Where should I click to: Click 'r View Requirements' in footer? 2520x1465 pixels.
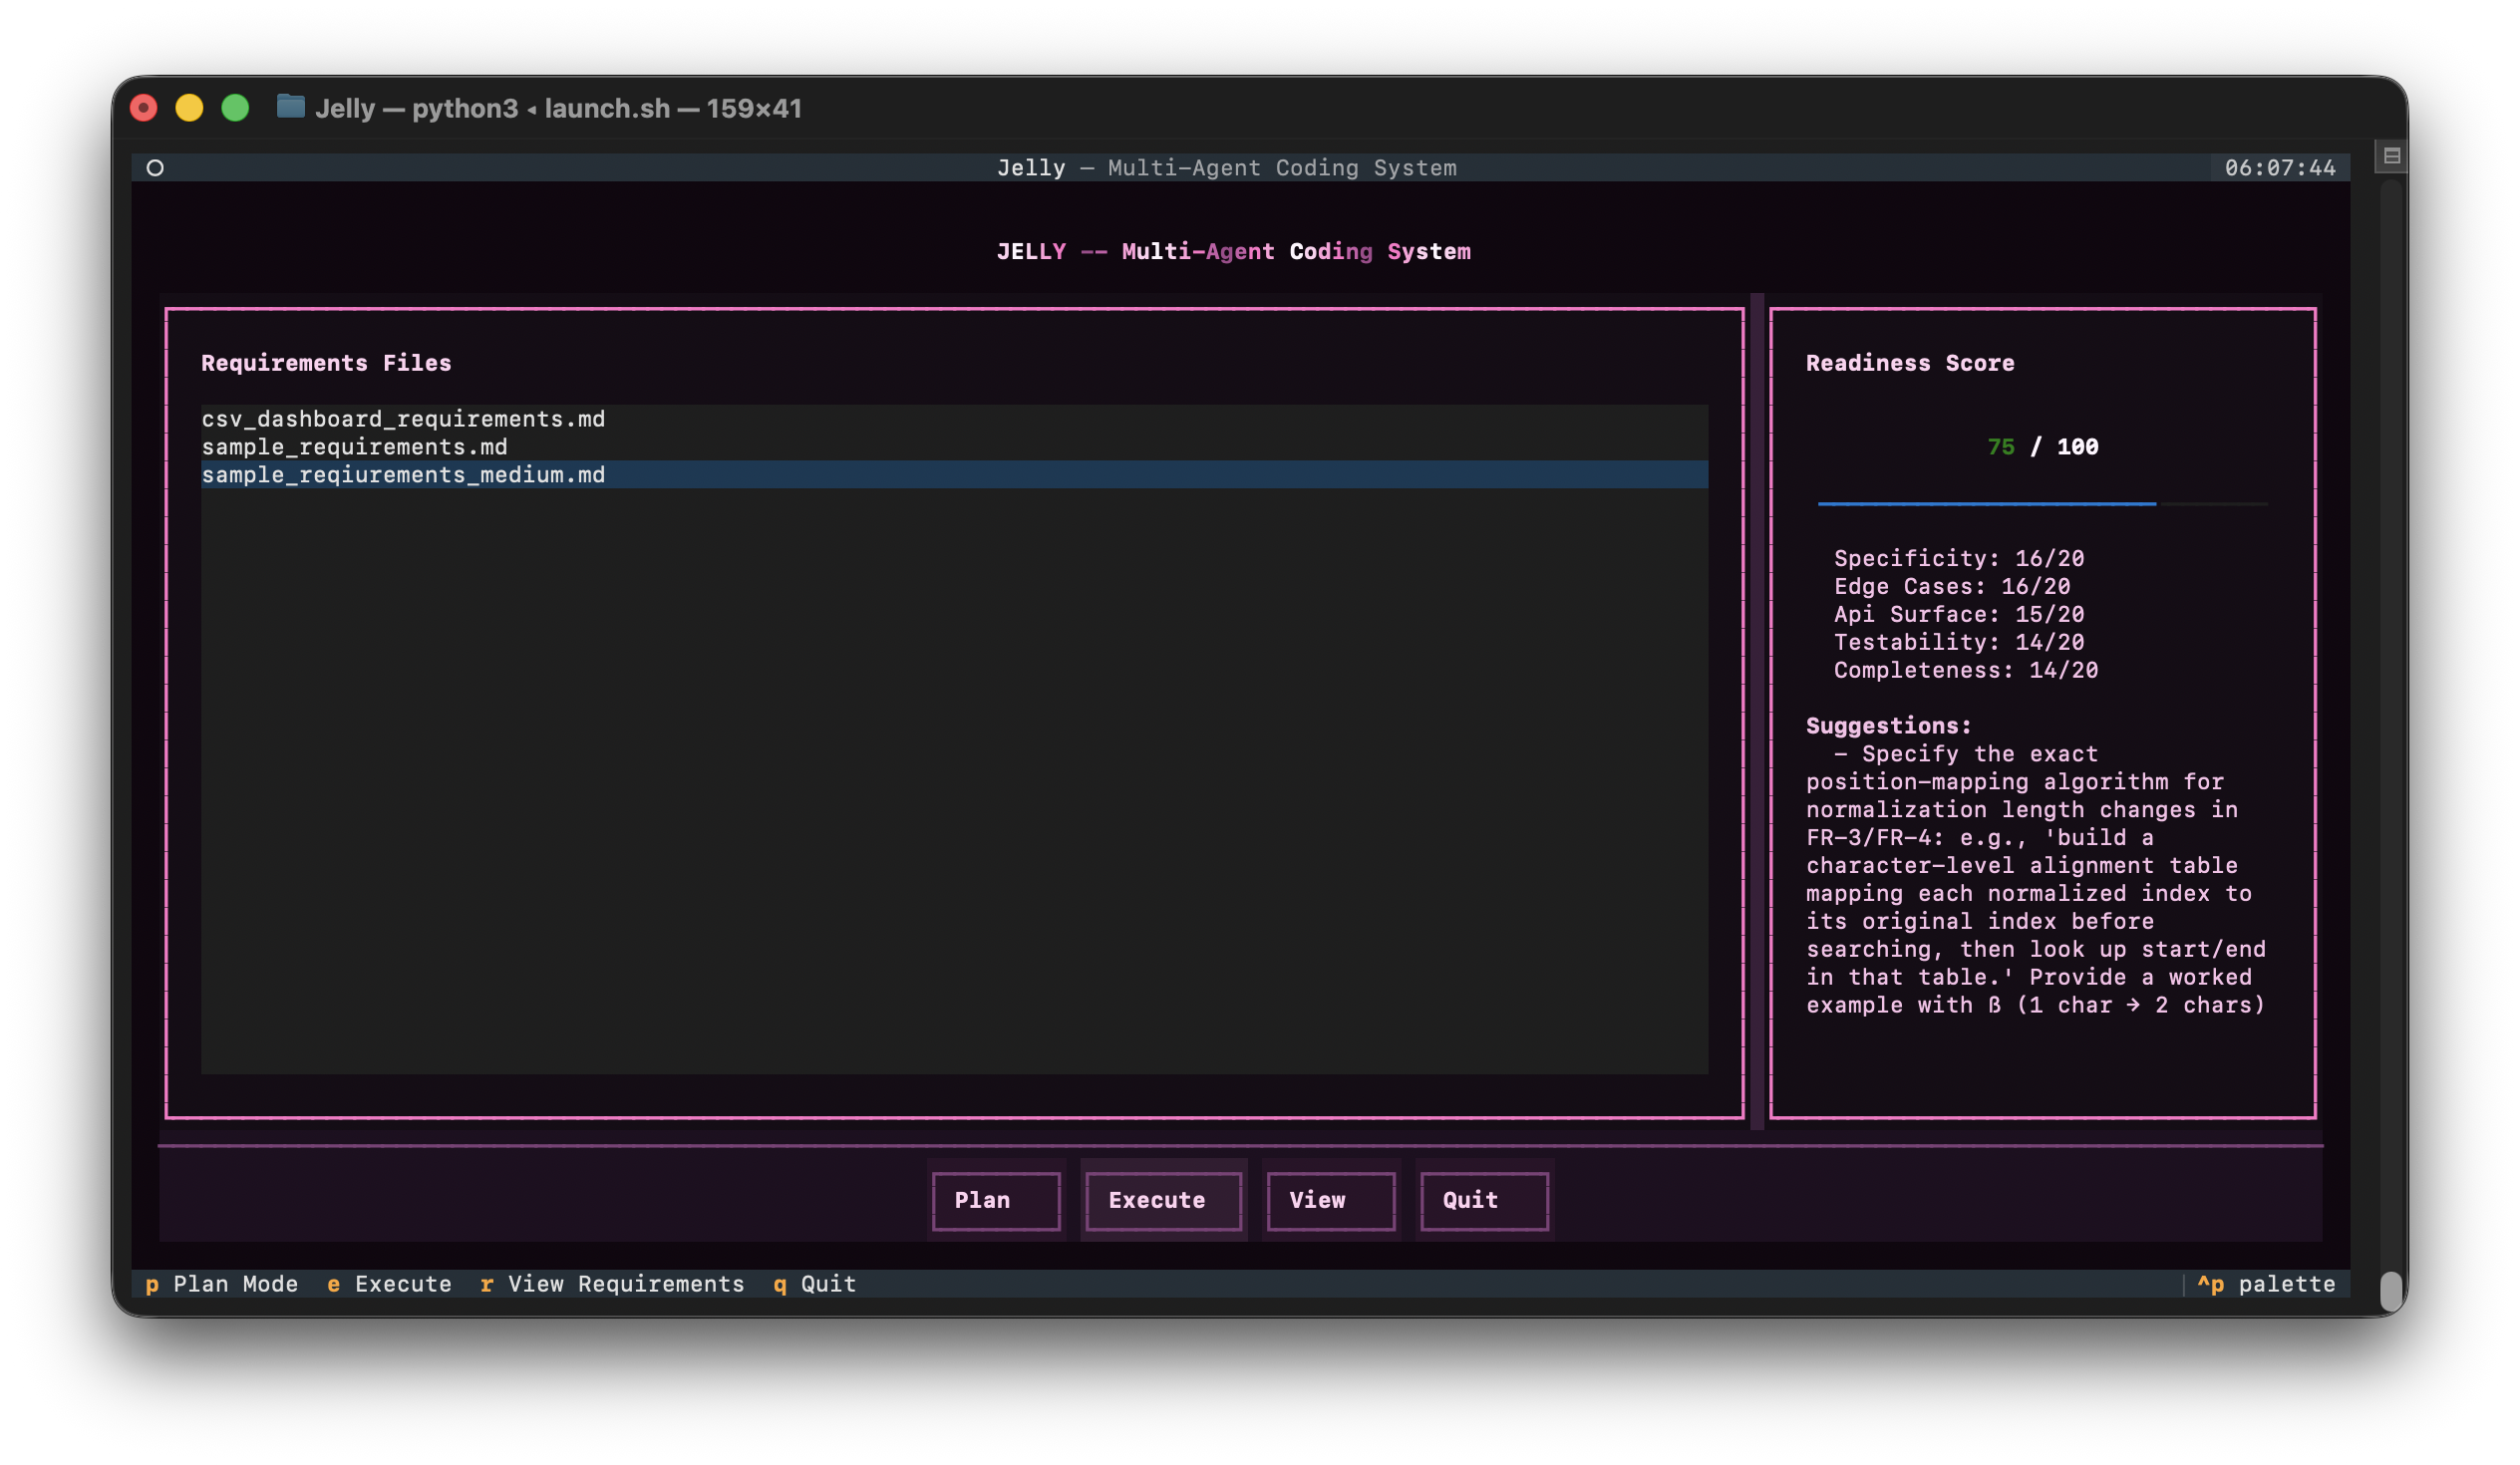[612, 1284]
